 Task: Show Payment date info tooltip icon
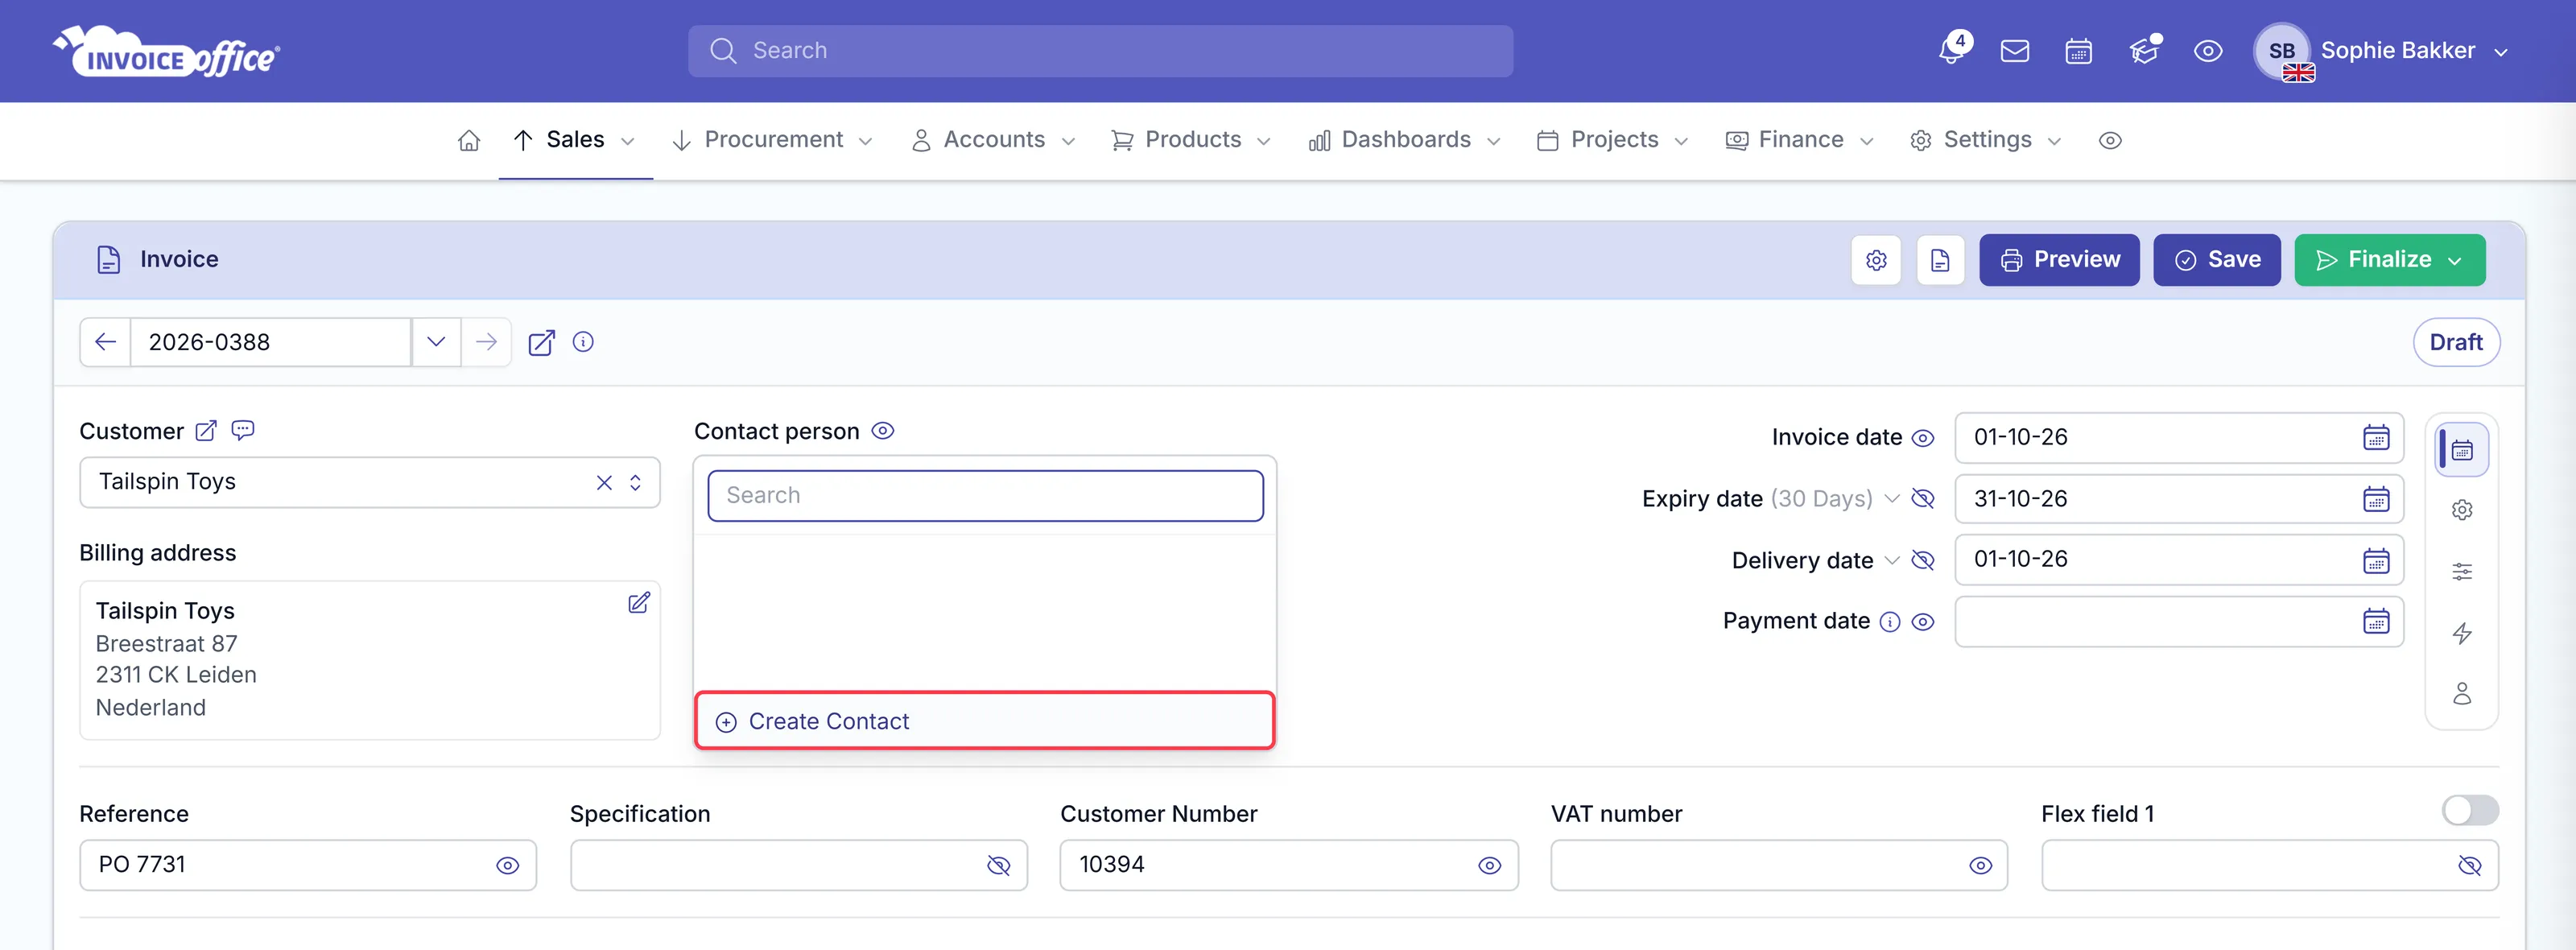1889,622
